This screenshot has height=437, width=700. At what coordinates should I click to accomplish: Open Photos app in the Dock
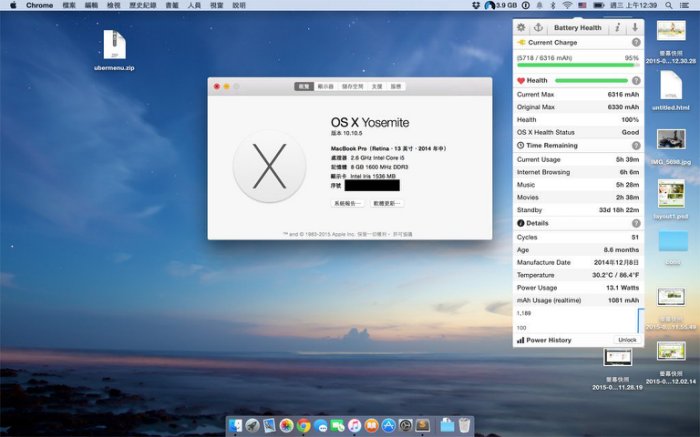click(286, 425)
